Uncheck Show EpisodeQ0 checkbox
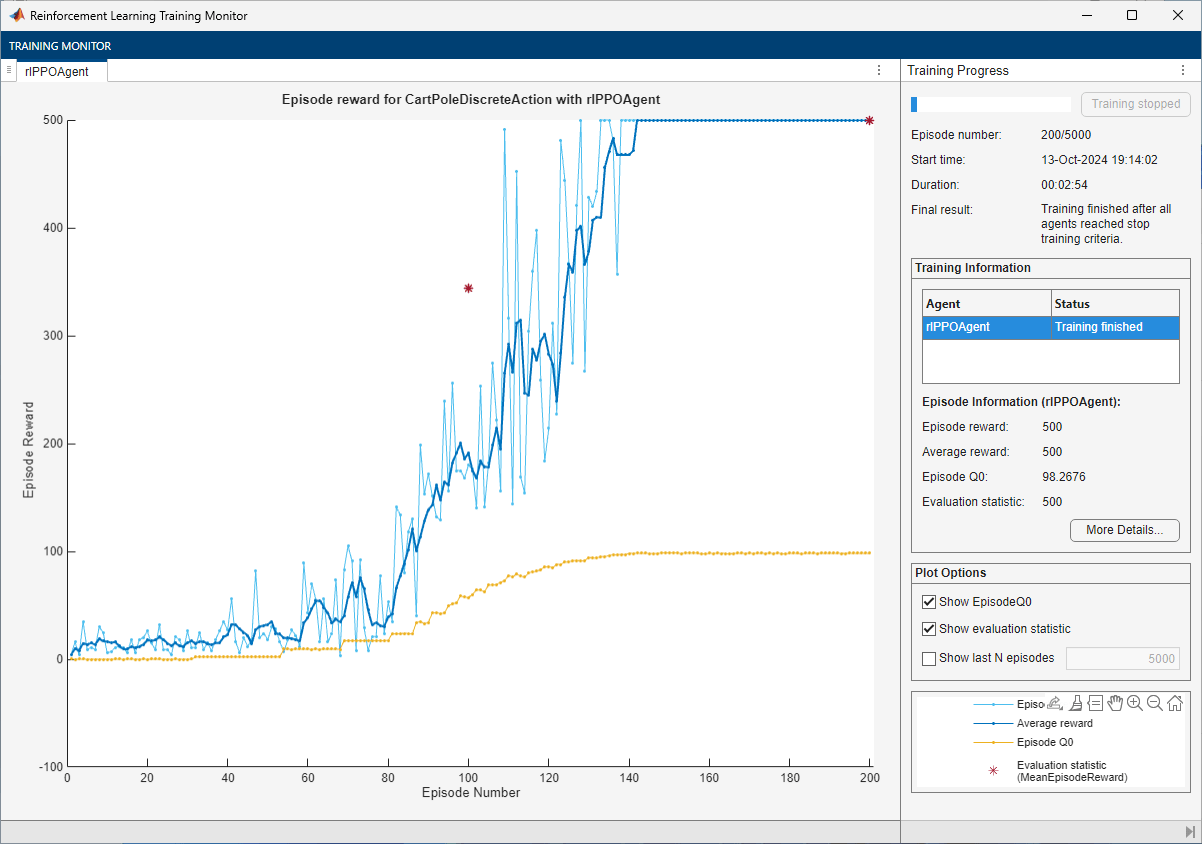The image size is (1202, 844). point(929,602)
